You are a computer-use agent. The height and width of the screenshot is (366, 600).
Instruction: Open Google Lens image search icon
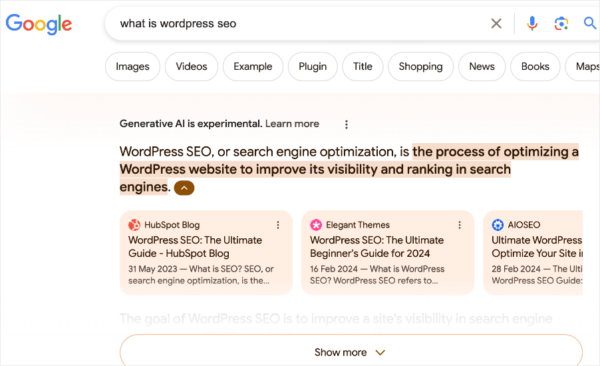tap(561, 24)
